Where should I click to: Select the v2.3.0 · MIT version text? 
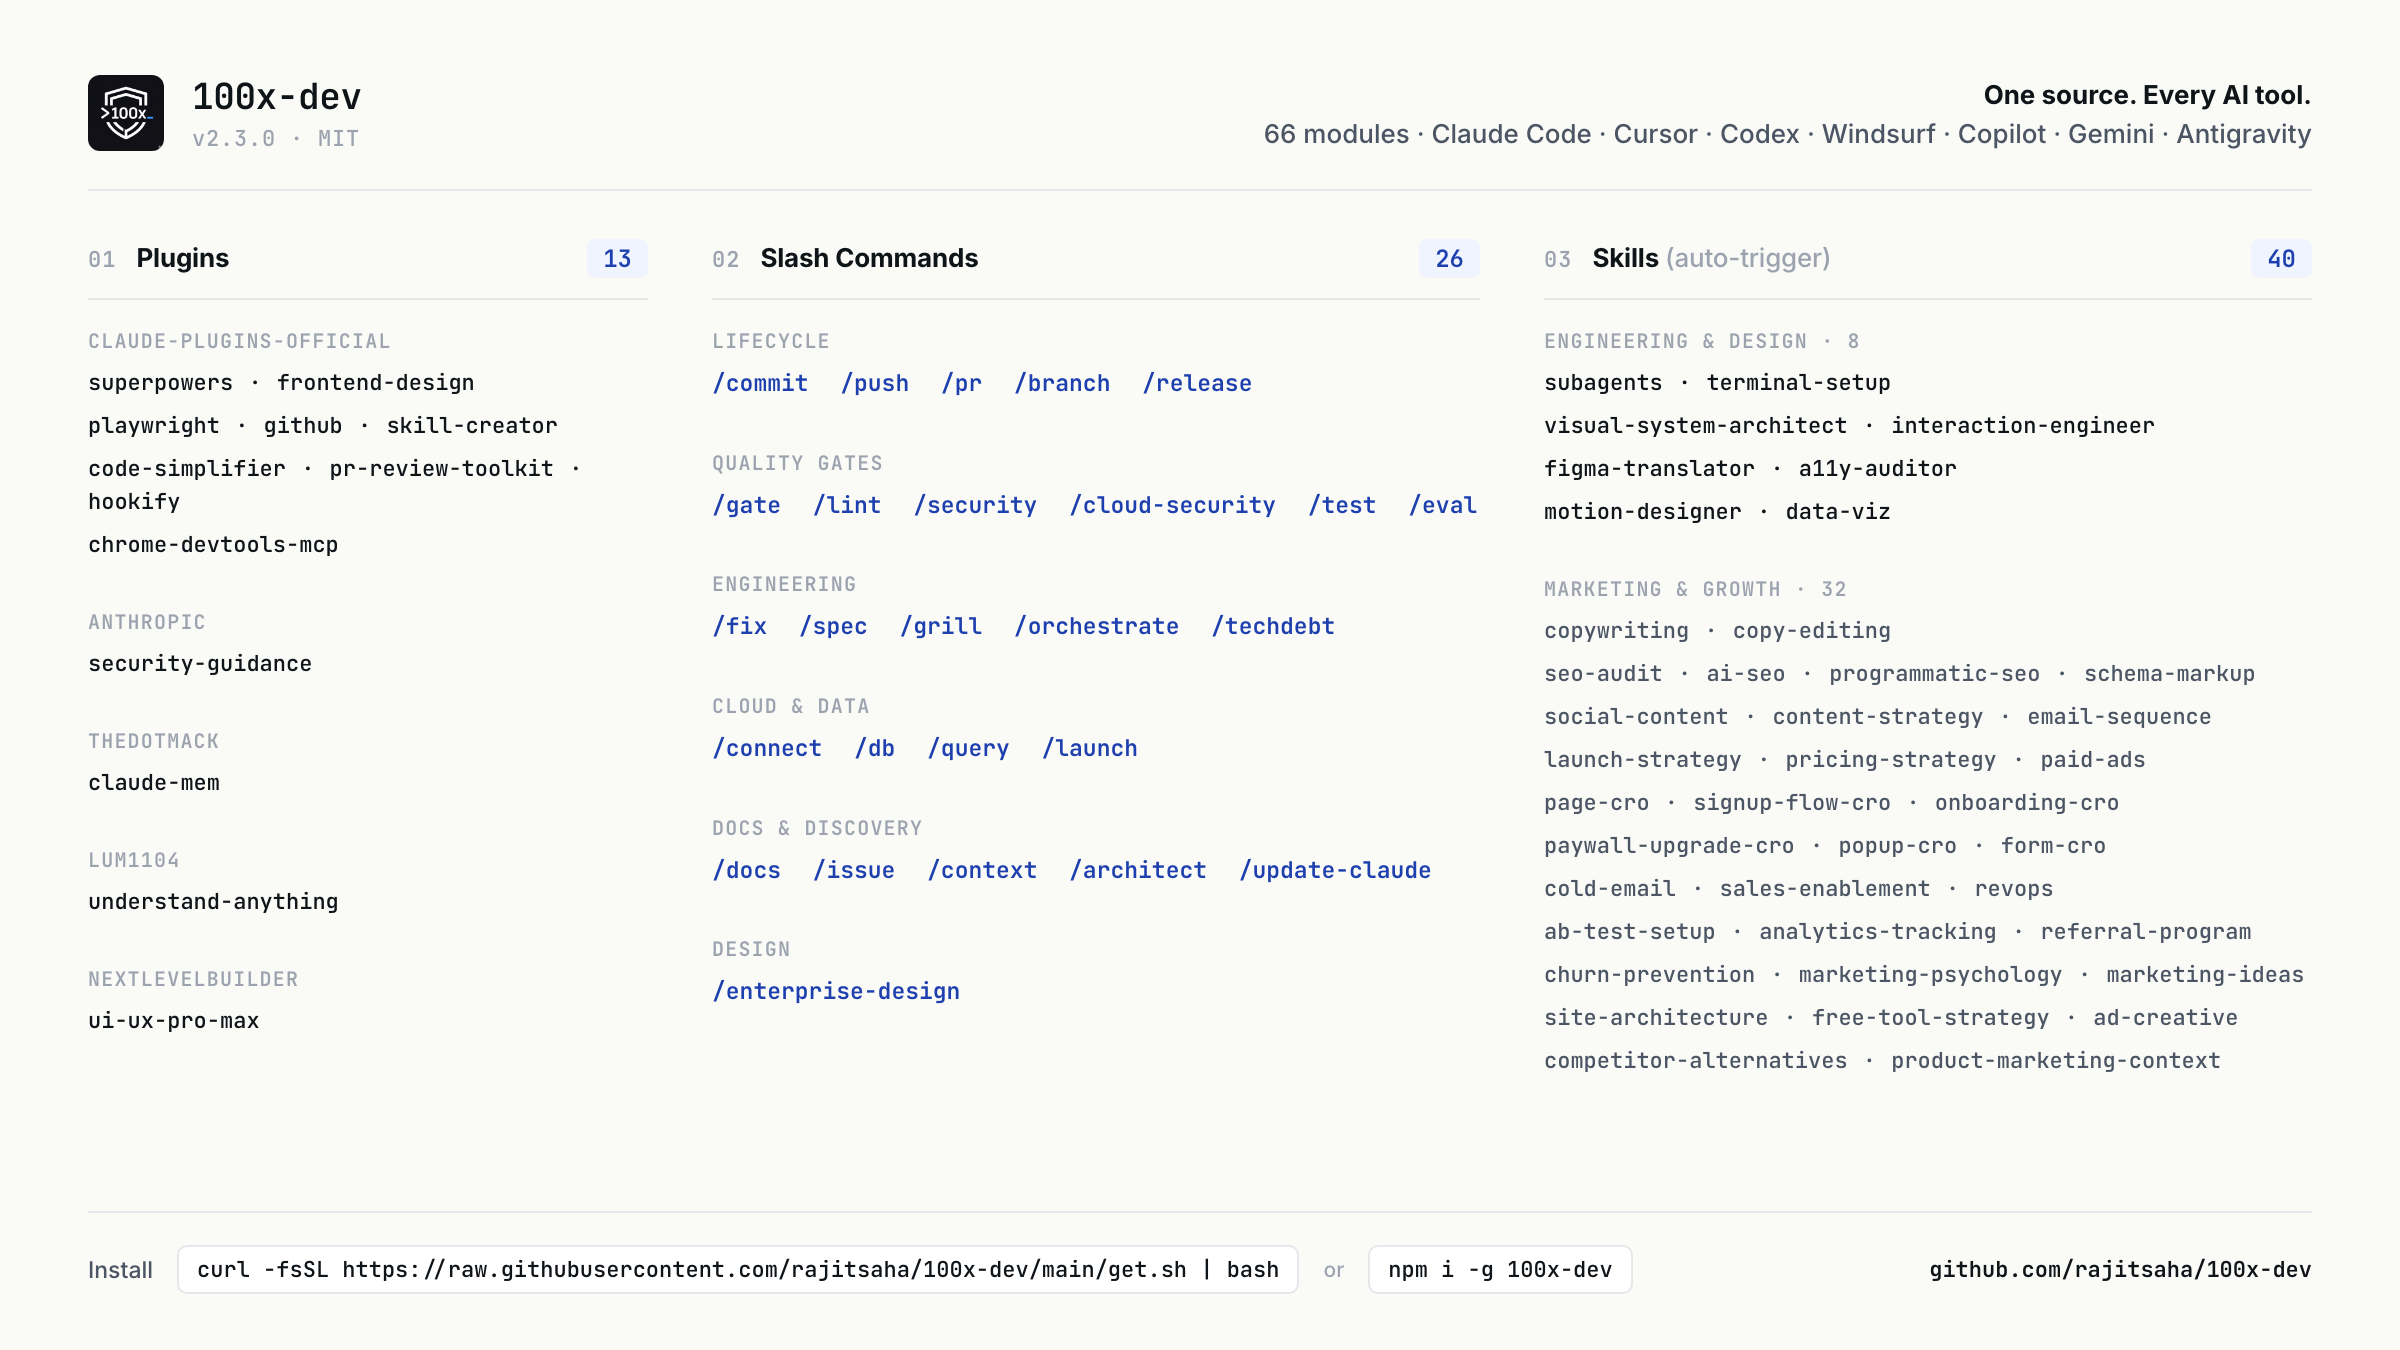click(275, 139)
